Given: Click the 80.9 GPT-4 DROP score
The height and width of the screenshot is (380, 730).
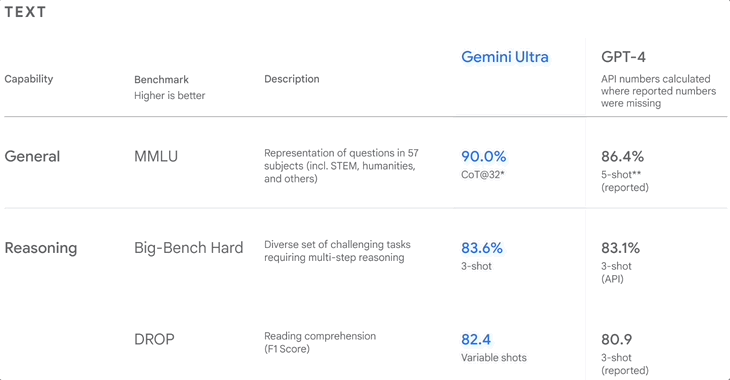Looking at the screenshot, I should pos(616,339).
